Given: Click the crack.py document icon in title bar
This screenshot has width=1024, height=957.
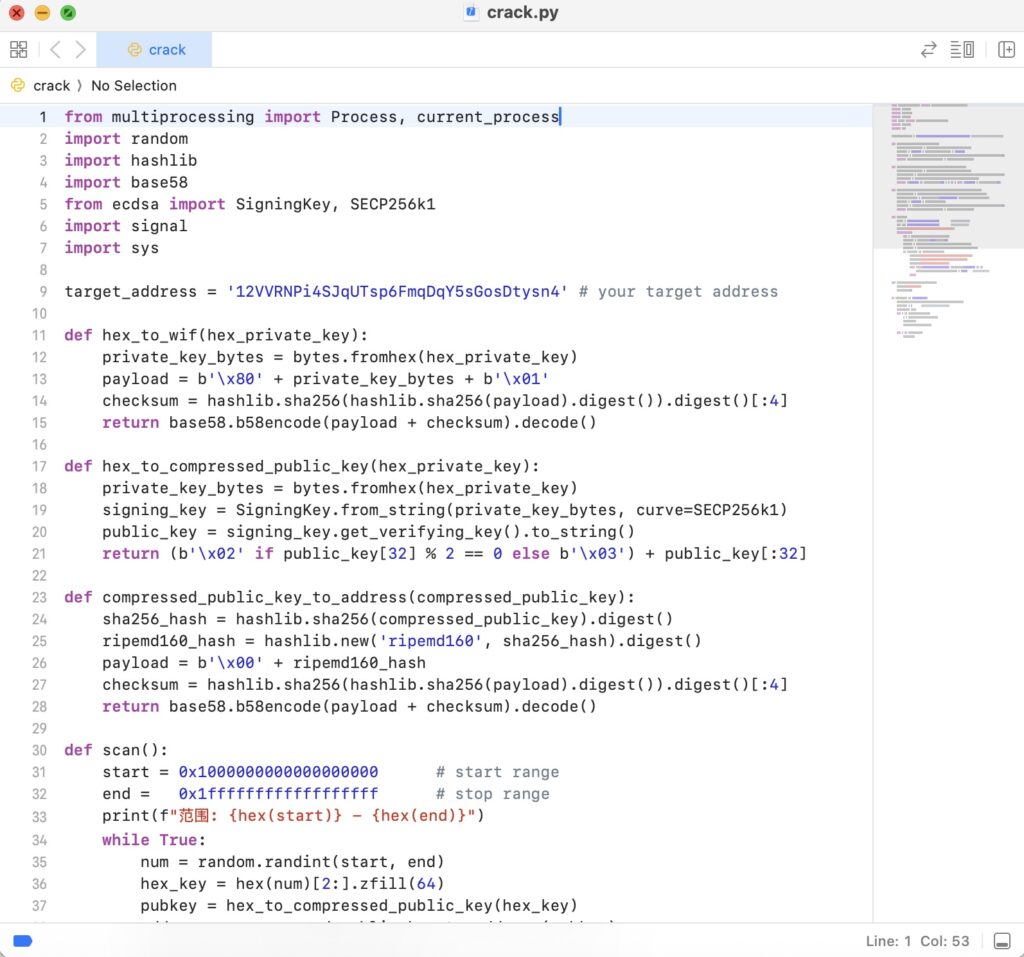Looking at the screenshot, I should 470,12.
